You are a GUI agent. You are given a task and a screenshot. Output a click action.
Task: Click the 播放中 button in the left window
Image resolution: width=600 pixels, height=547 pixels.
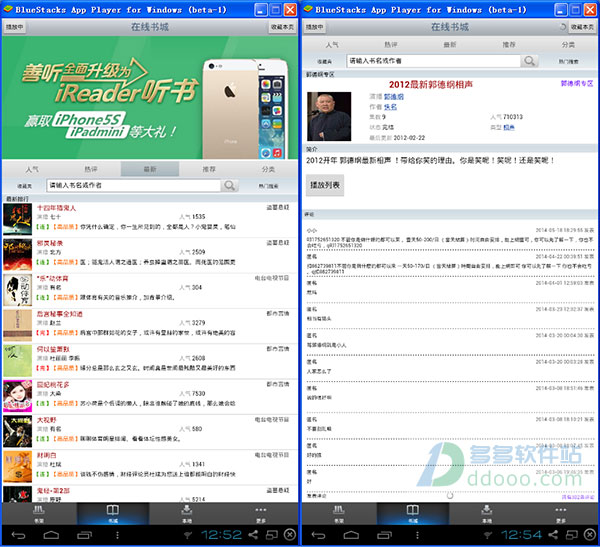click(x=15, y=27)
